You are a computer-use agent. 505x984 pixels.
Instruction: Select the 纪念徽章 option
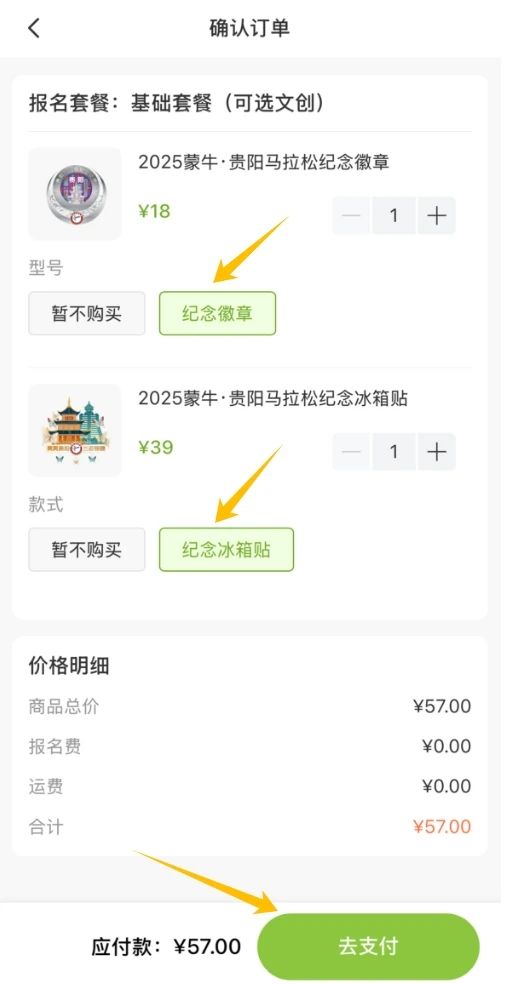217,313
